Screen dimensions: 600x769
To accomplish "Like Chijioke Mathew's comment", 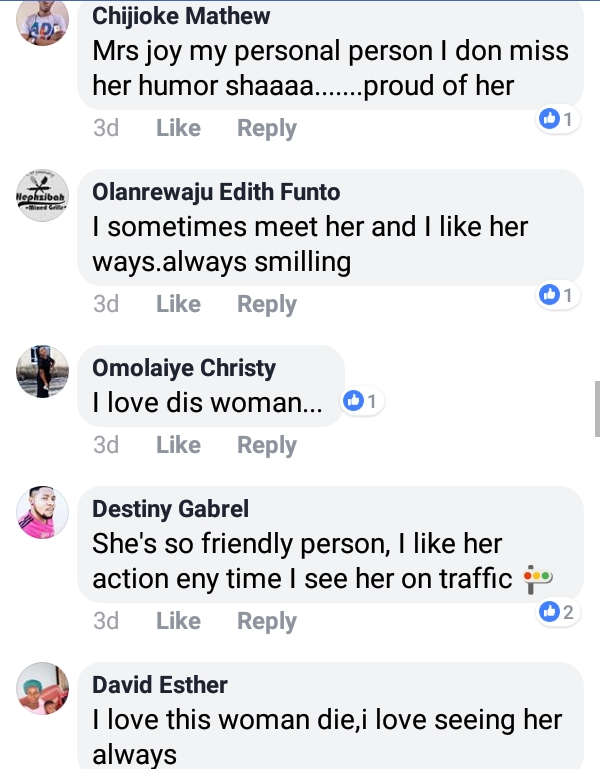I will (x=178, y=128).
